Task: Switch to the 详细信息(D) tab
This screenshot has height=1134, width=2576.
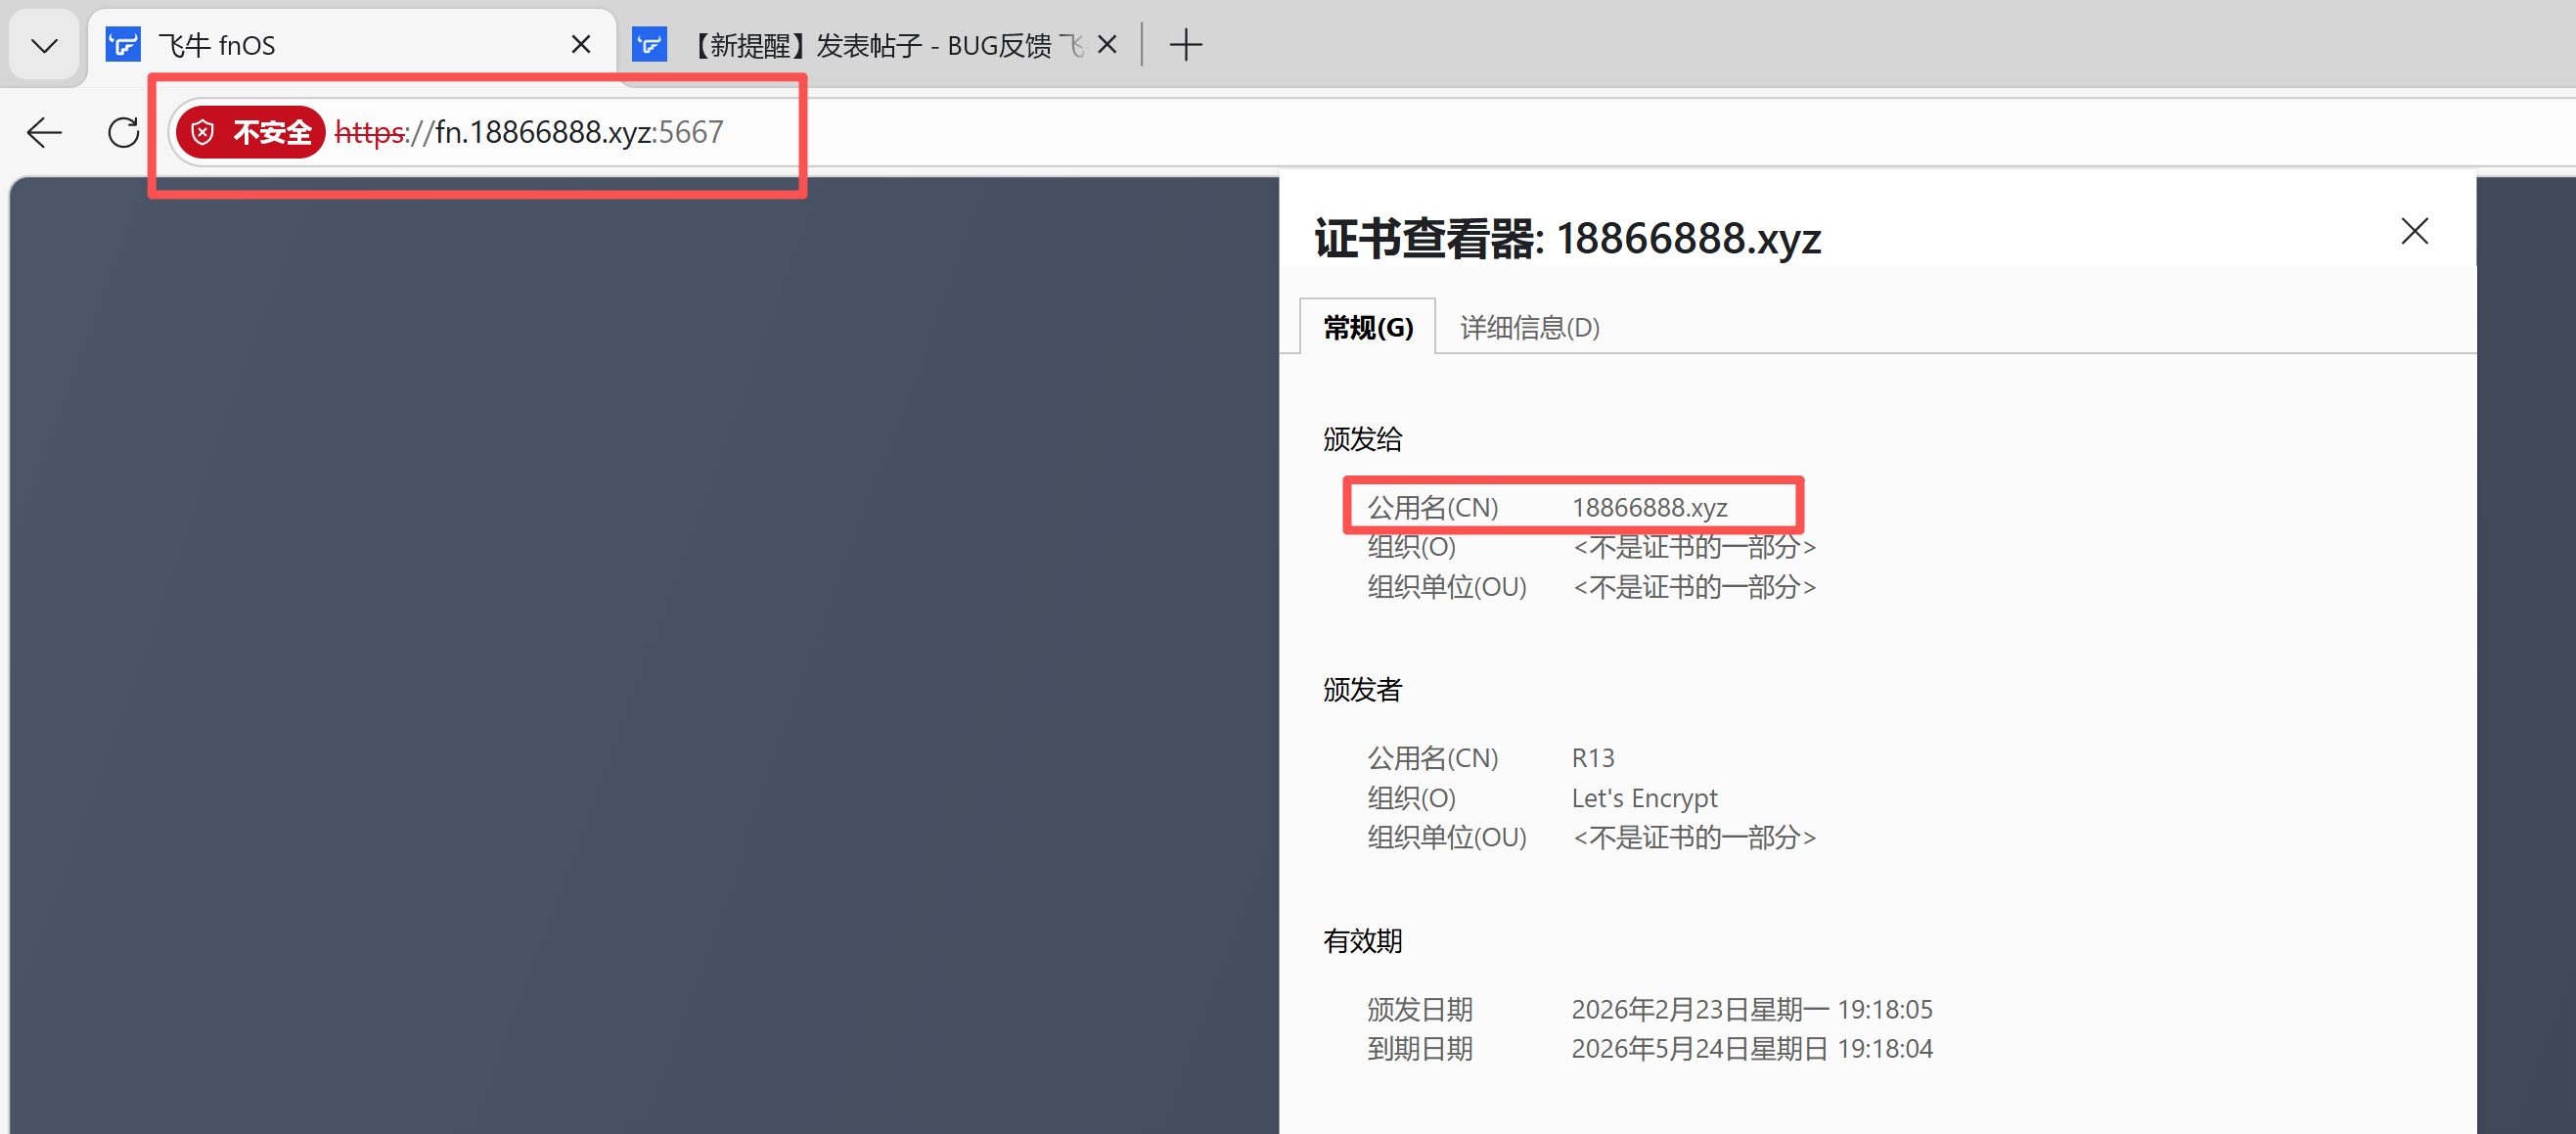Action: point(1529,327)
